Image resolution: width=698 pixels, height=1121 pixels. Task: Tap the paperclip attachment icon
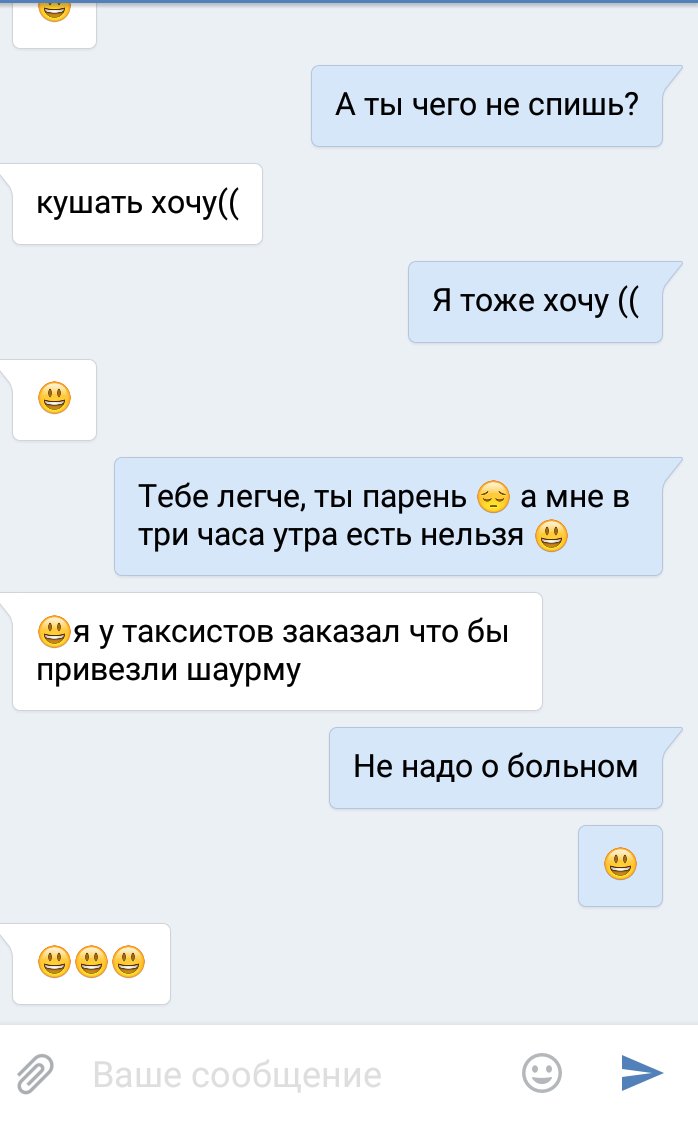pyautogui.click(x=35, y=1073)
